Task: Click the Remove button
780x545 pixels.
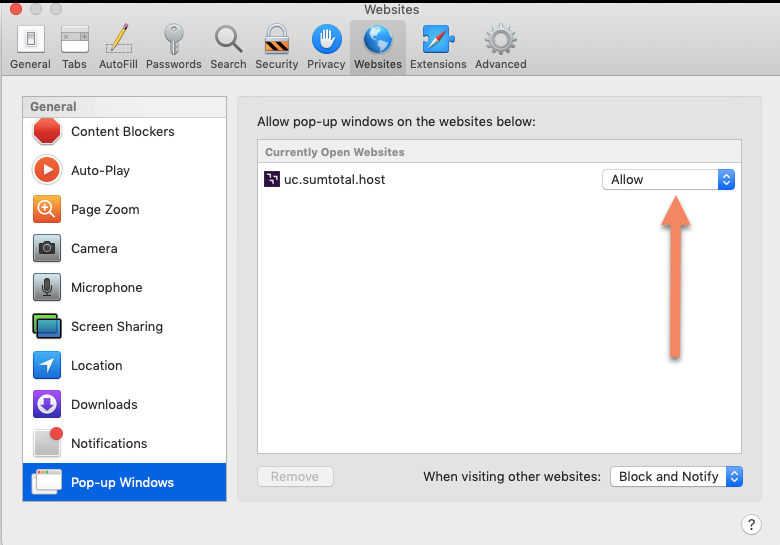Action: (x=295, y=476)
